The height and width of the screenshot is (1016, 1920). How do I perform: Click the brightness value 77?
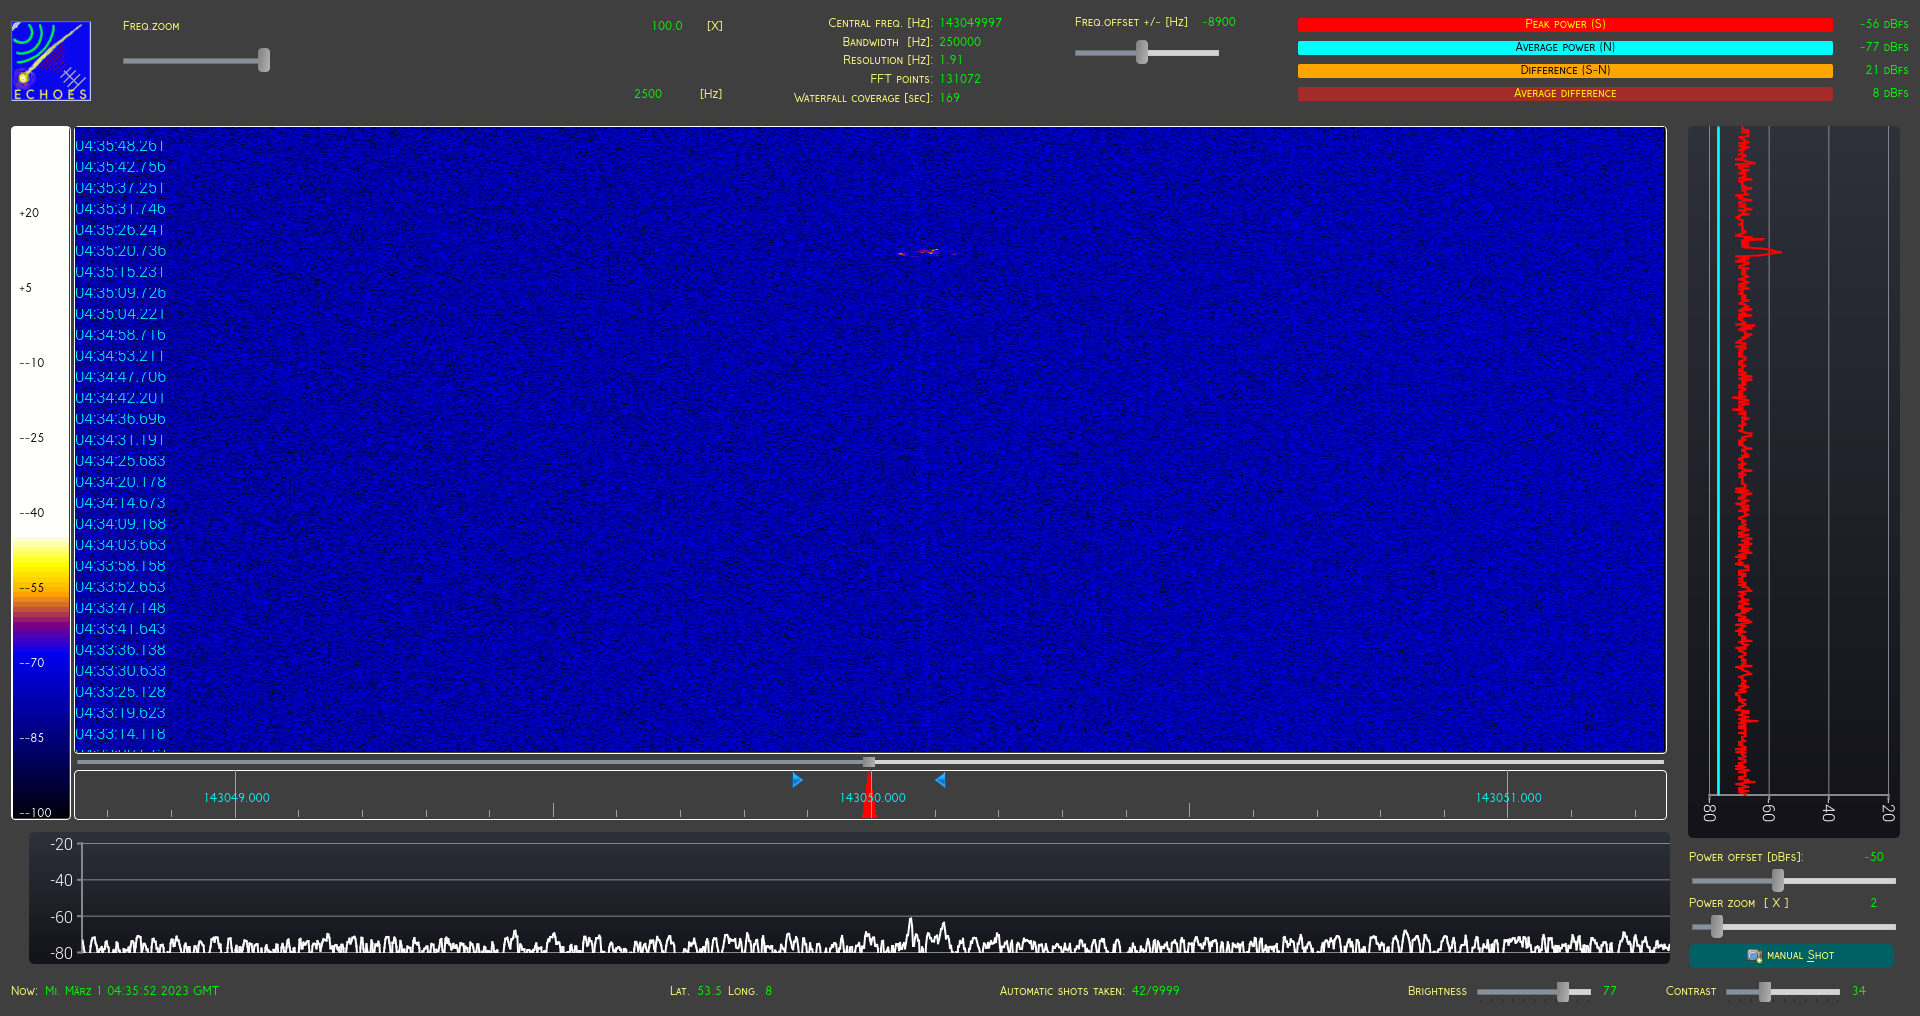point(1610,991)
